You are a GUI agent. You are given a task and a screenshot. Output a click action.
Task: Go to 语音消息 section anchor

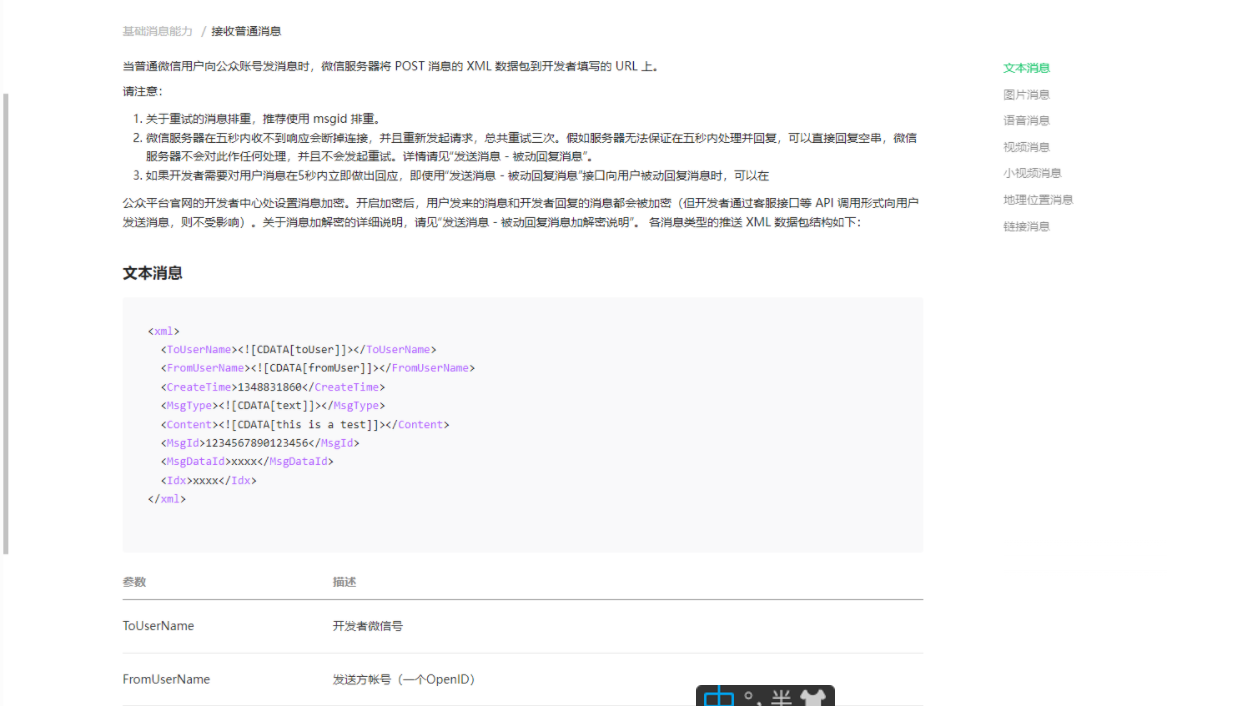[x=1026, y=120]
